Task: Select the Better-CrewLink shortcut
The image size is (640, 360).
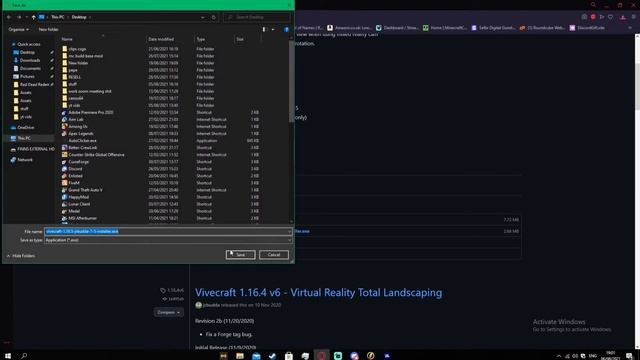Action: [x=82, y=147]
